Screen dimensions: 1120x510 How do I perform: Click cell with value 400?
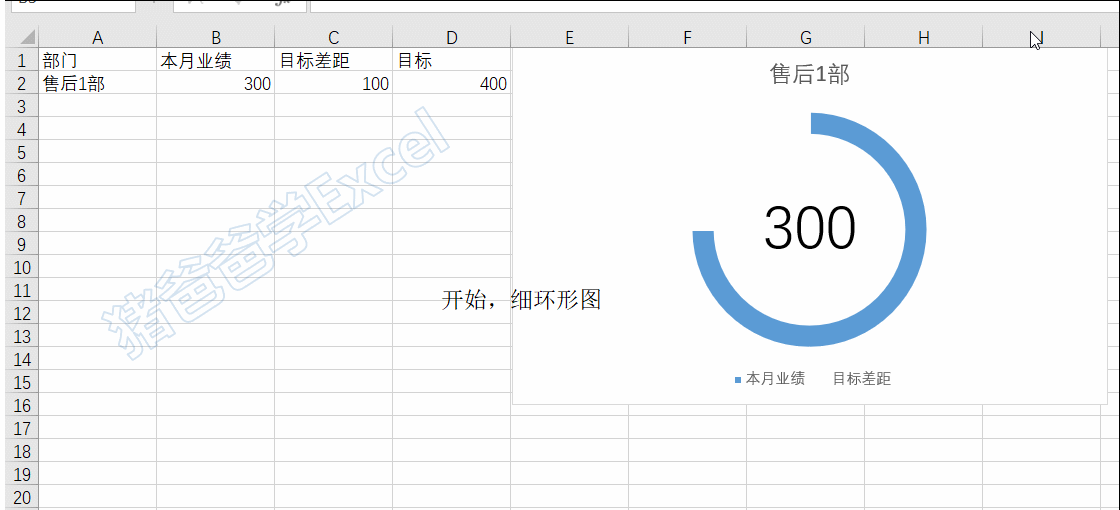451,83
